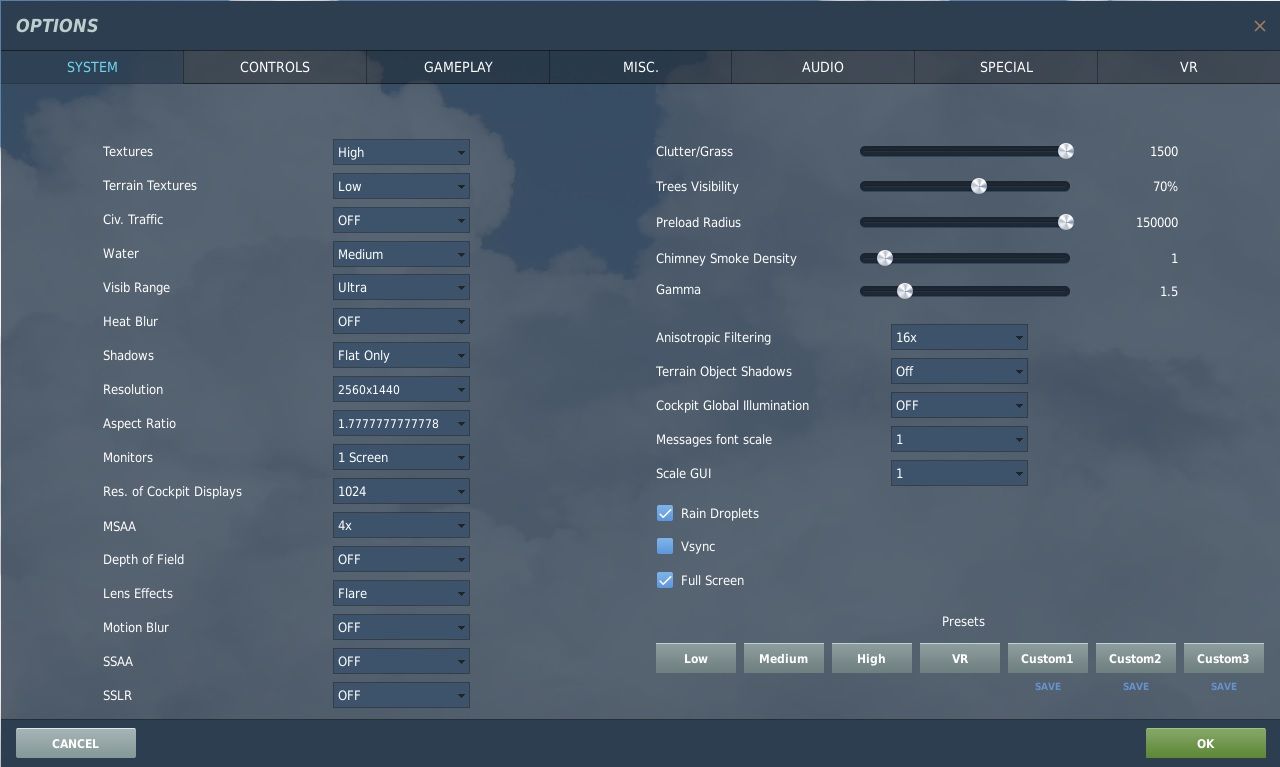Enable the Vsync checkbox
Screen dimensions: 1280x767
665,546
